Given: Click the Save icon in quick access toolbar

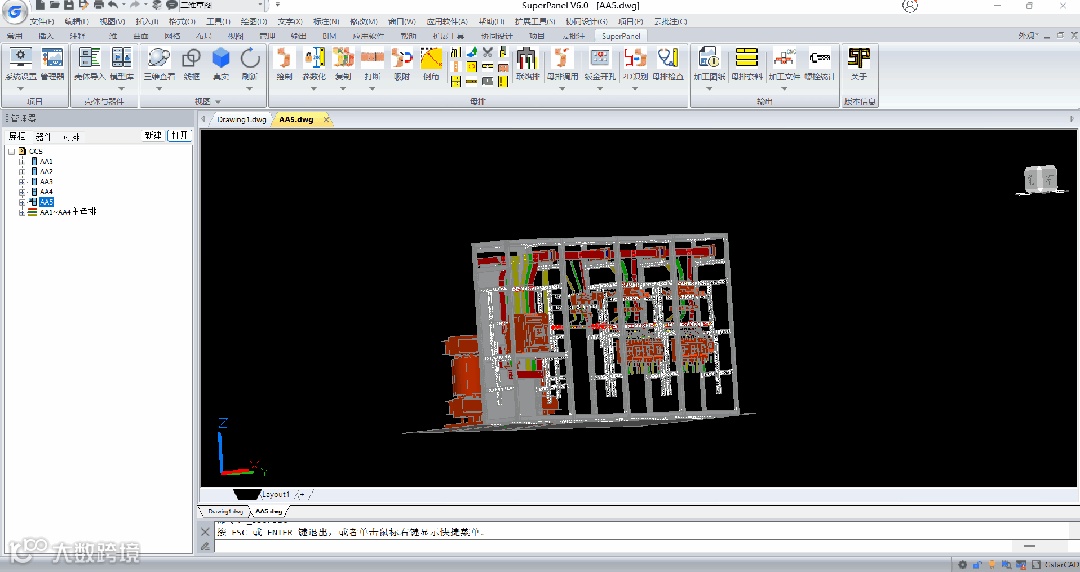Looking at the screenshot, I should pos(68,5).
